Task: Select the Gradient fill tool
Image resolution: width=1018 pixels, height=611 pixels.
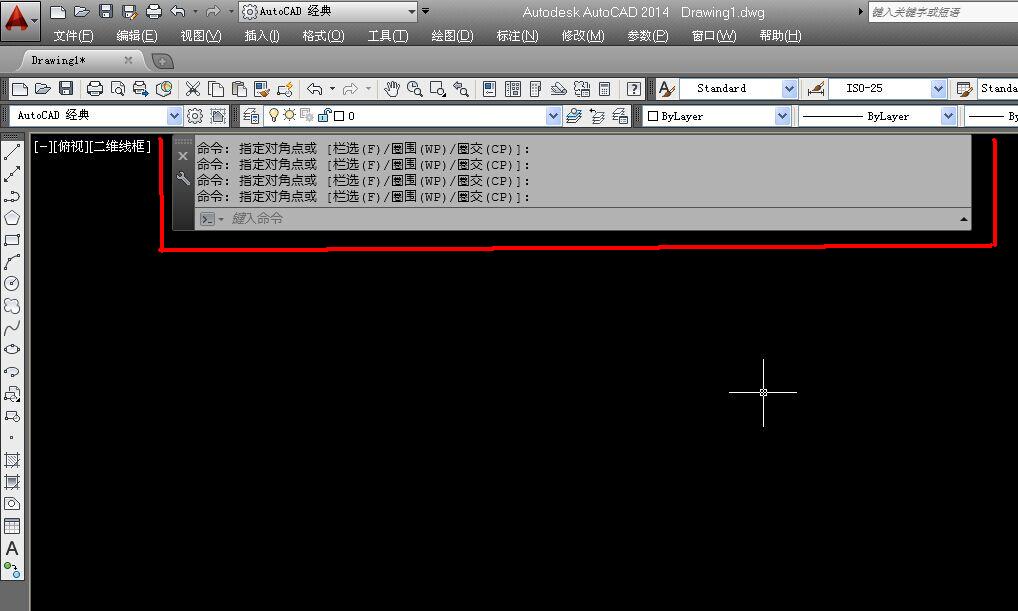Action: (12, 482)
